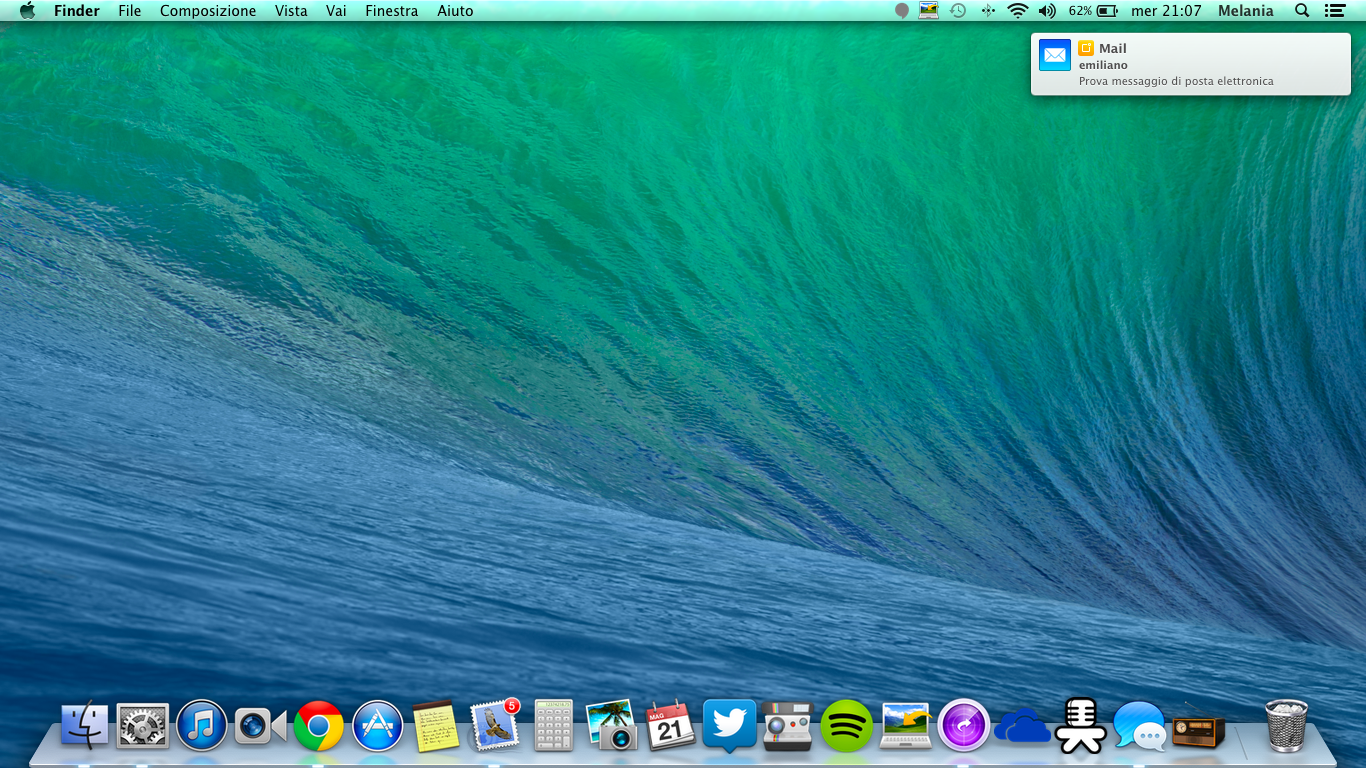
Task: Open Spotify from the Dock
Action: click(x=846, y=726)
